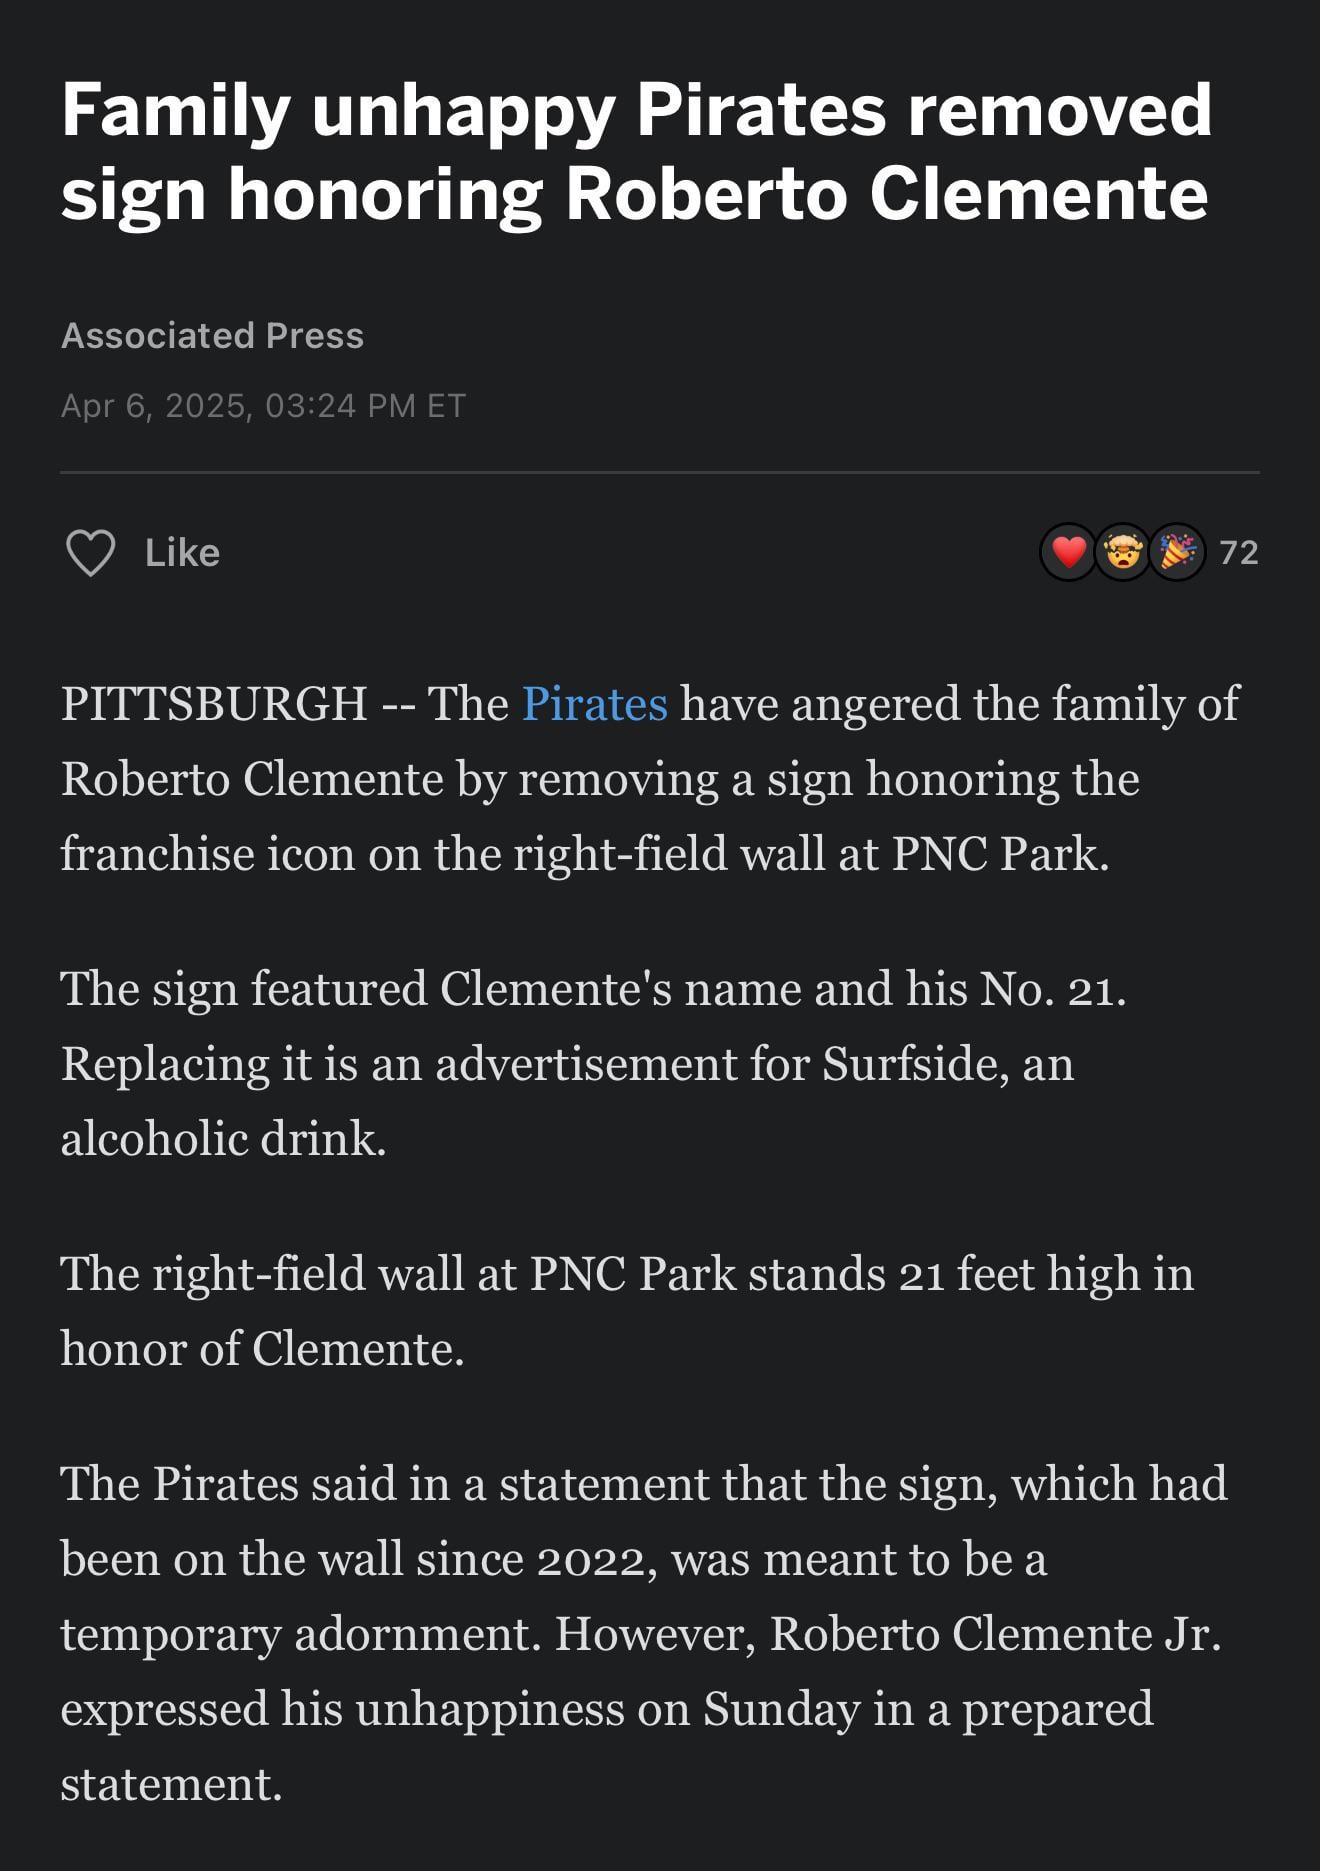Click the Apr 6, 2025 timestamp
The height and width of the screenshot is (1871, 1320).
point(263,406)
